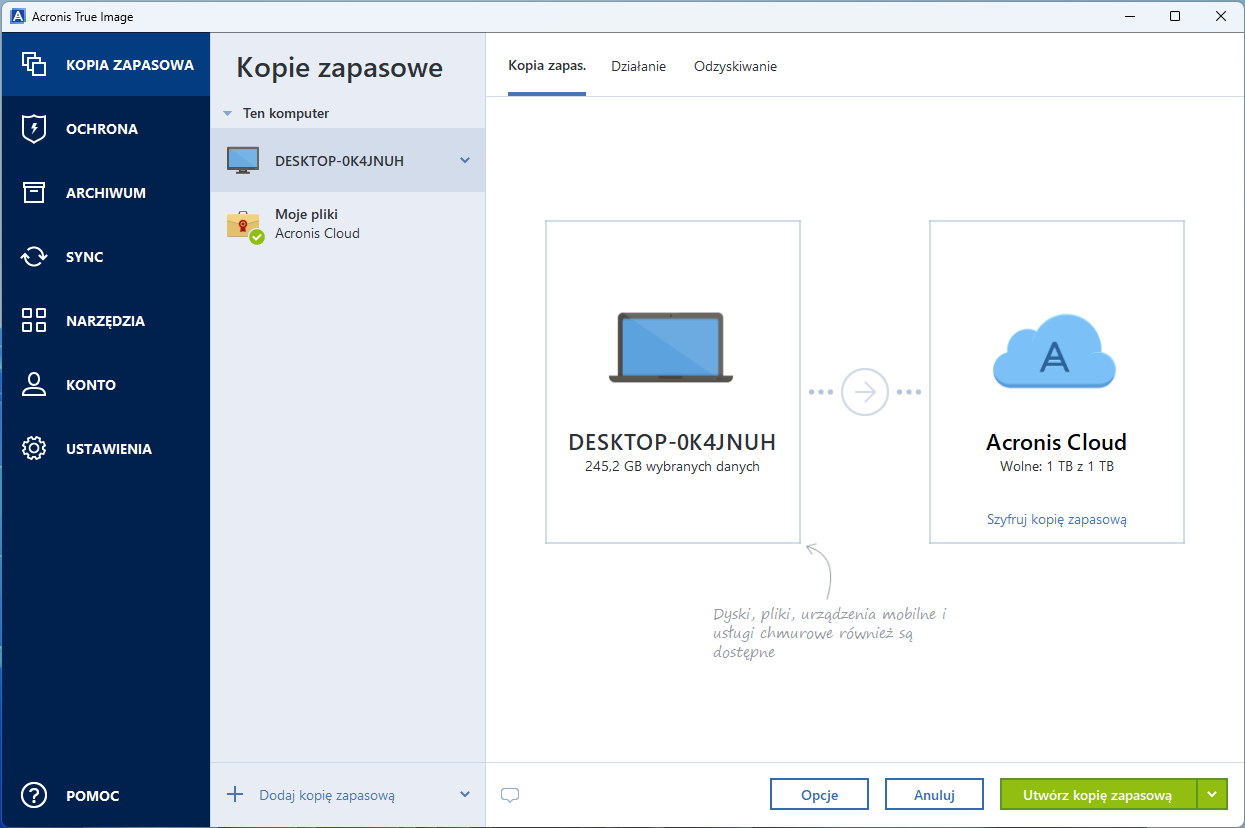Open the POMOC sidebar section

point(106,796)
